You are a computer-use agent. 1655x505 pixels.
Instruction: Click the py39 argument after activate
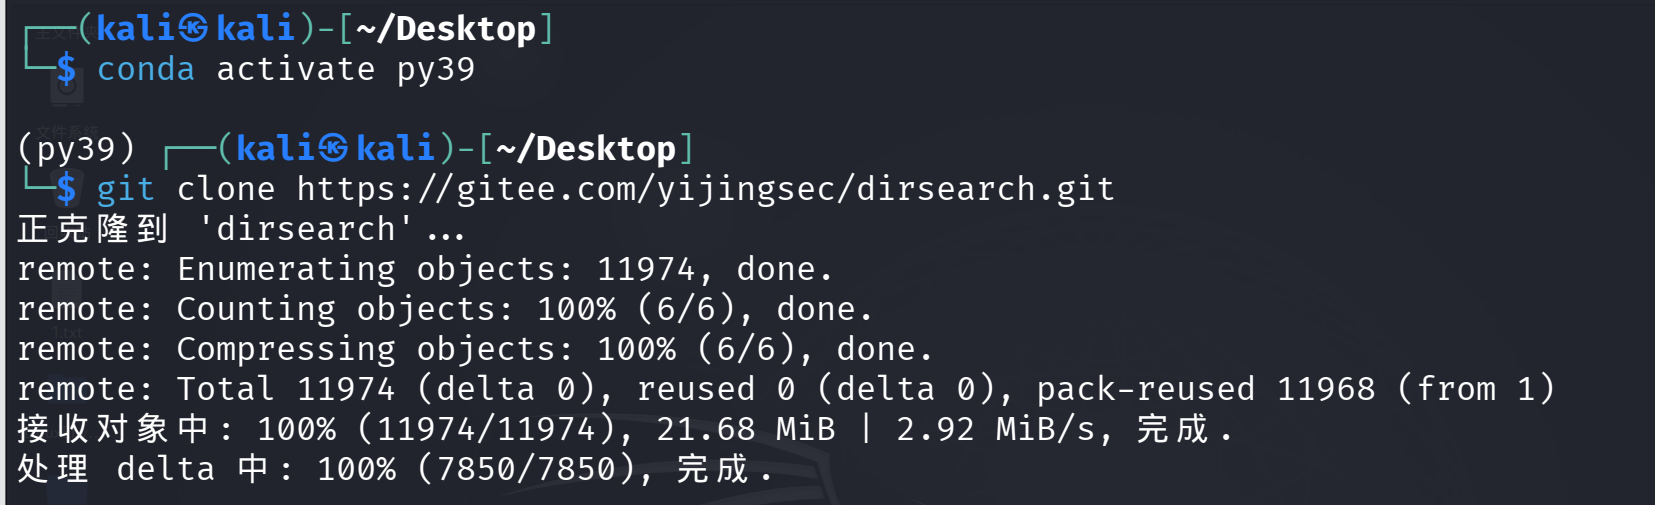[436, 70]
